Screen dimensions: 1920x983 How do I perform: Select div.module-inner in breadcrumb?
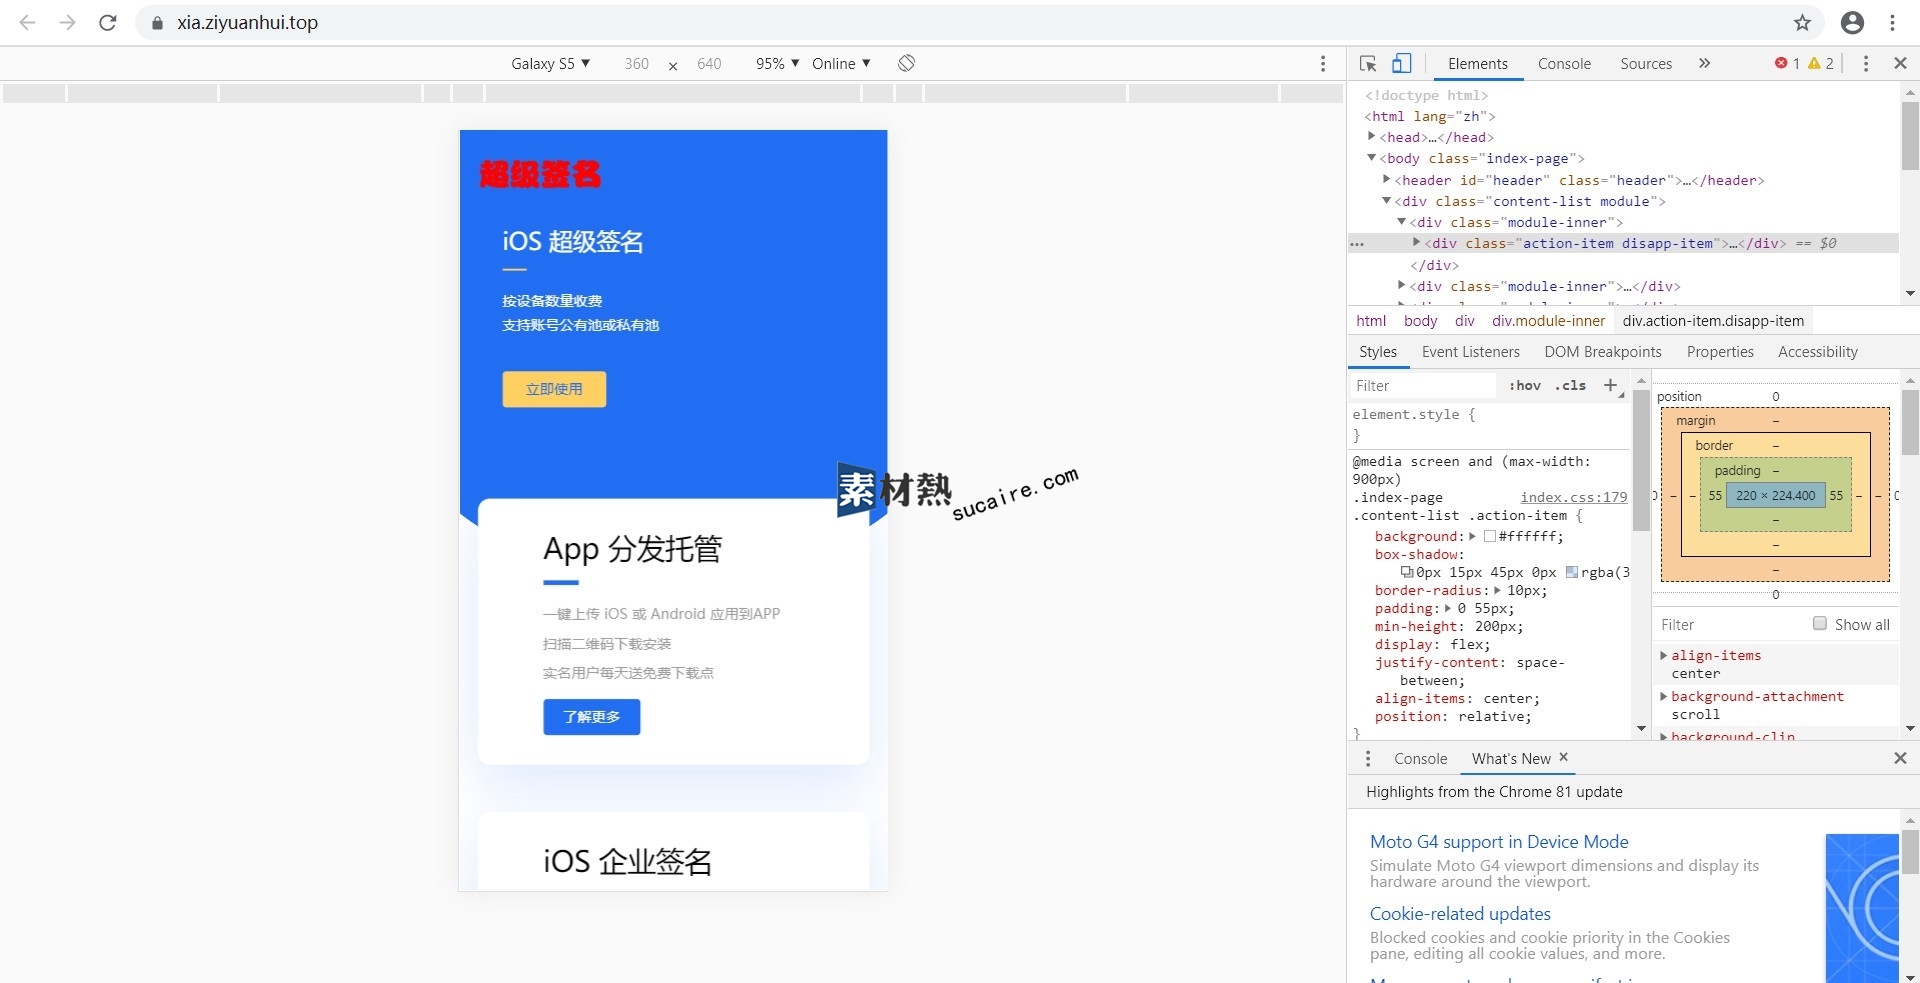click(1548, 321)
